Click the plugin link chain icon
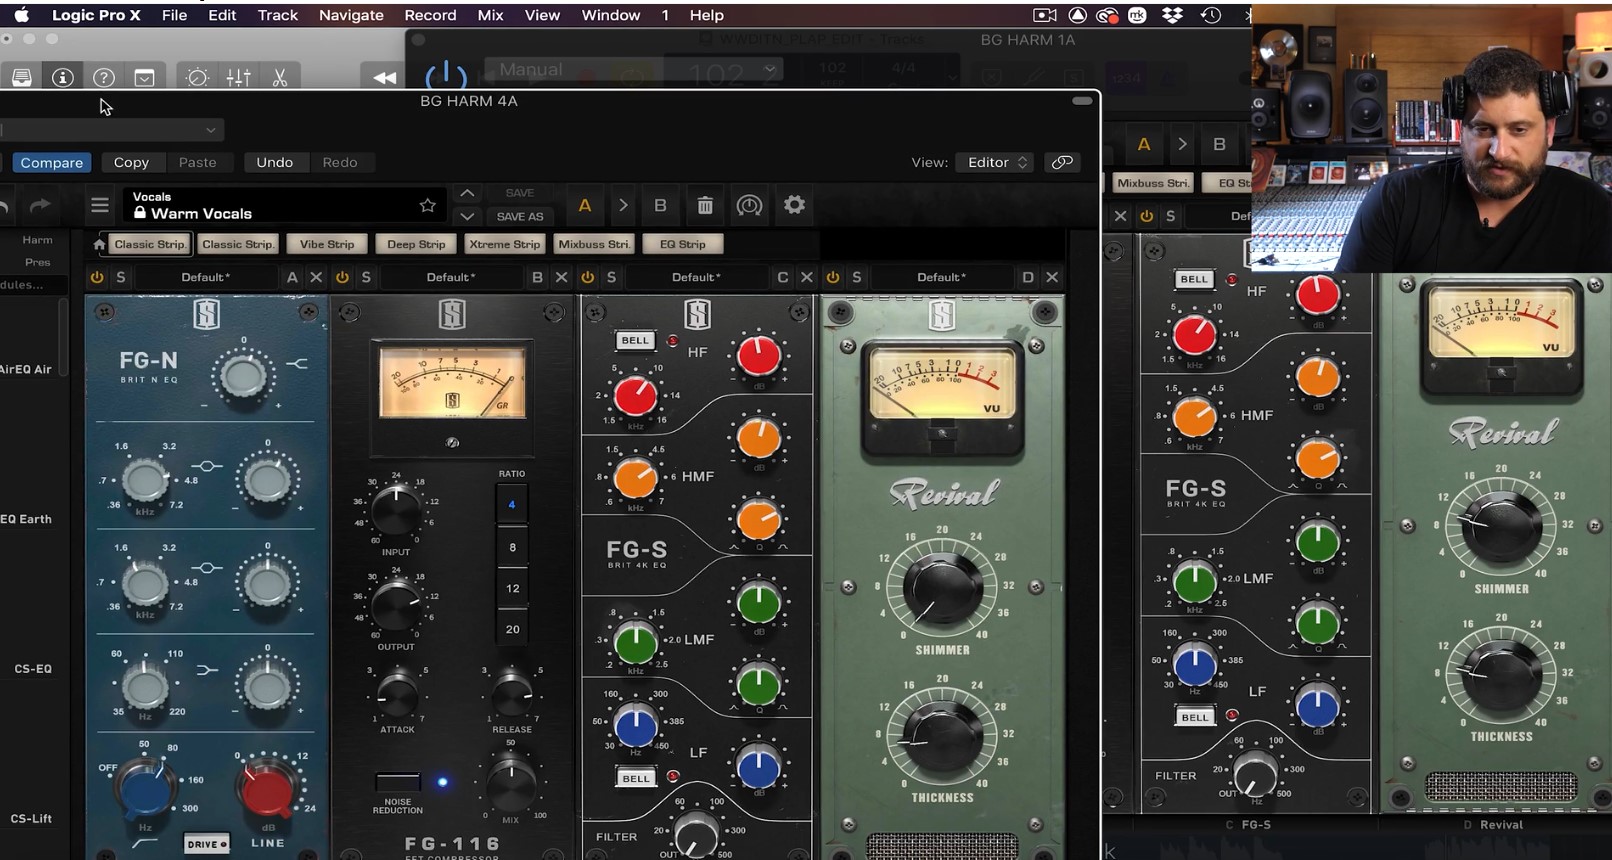1612x860 pixels. pos(1062,162)
